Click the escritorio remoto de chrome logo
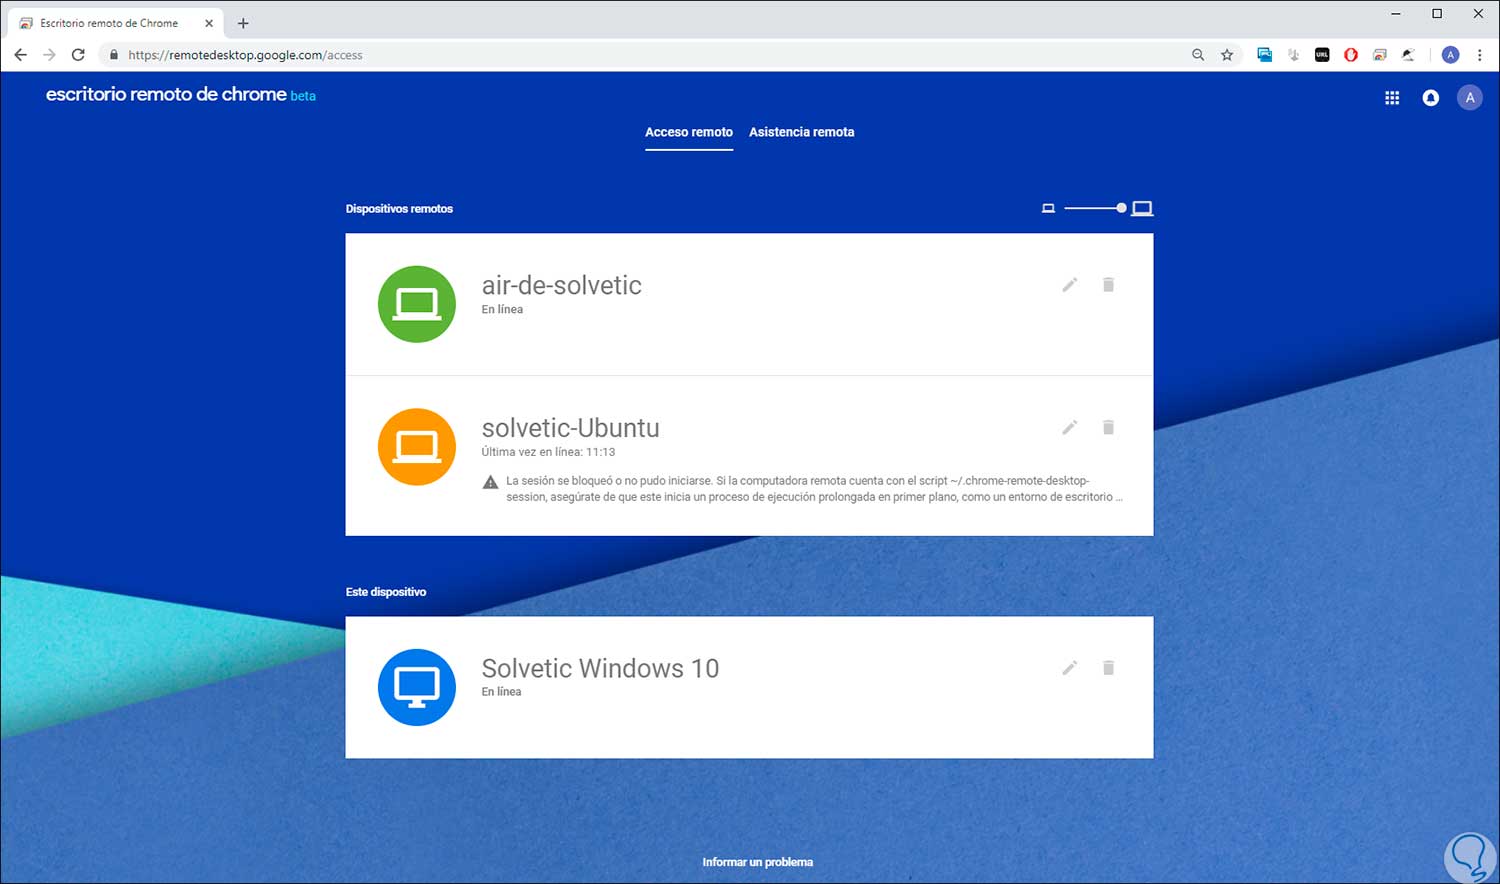This screenshot has height=884, width=1500. tap(166, 94)
